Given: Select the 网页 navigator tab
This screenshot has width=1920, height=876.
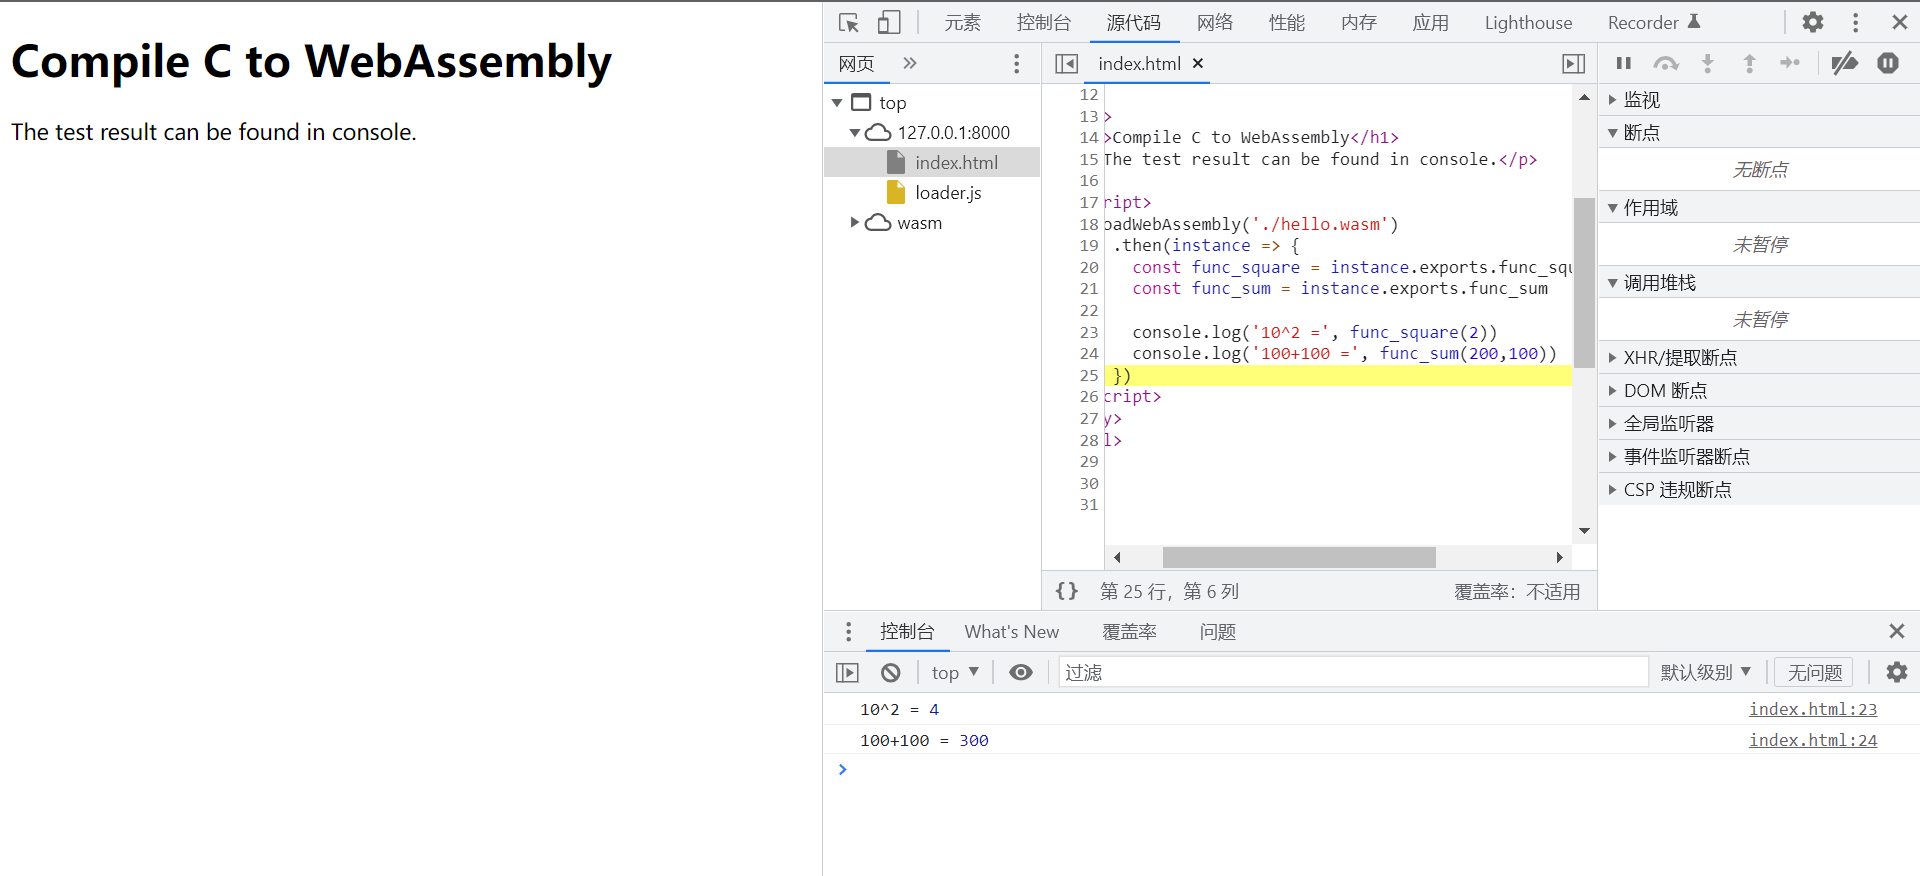Looking at the screenshot, I should (856, 64).
